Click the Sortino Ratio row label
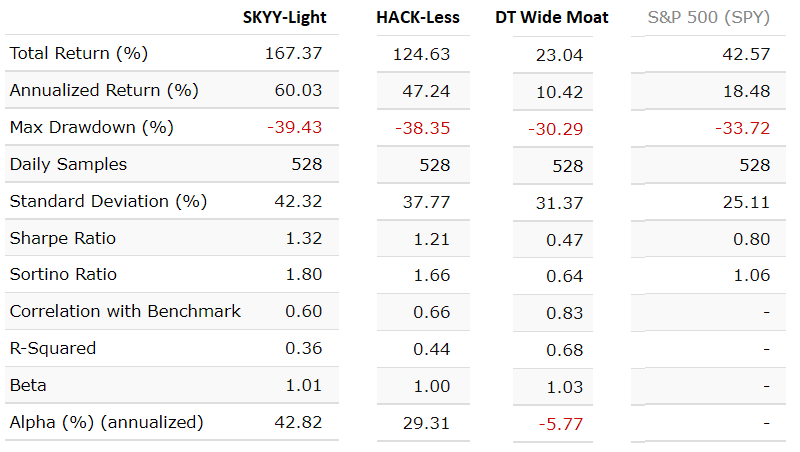 pos(63,274)
